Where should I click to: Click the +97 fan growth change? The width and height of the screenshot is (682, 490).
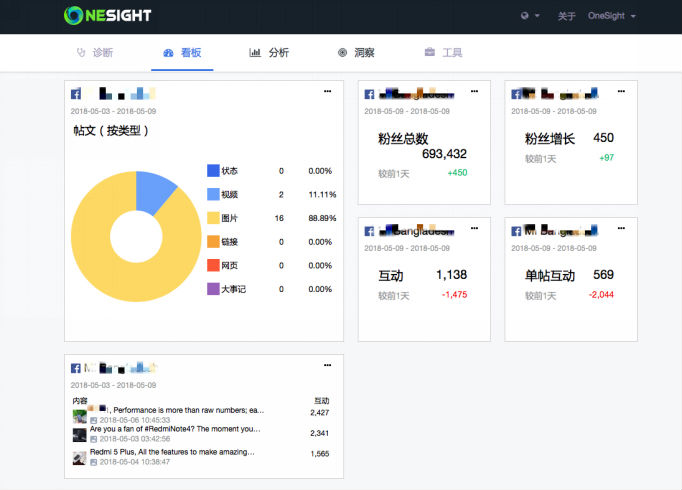(606, 158)
